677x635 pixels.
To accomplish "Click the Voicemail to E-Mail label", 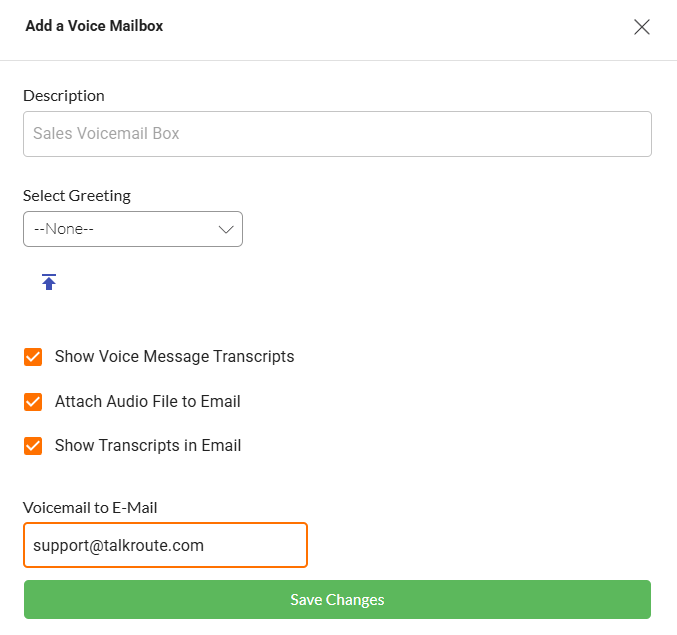I will tap(90, 508).
